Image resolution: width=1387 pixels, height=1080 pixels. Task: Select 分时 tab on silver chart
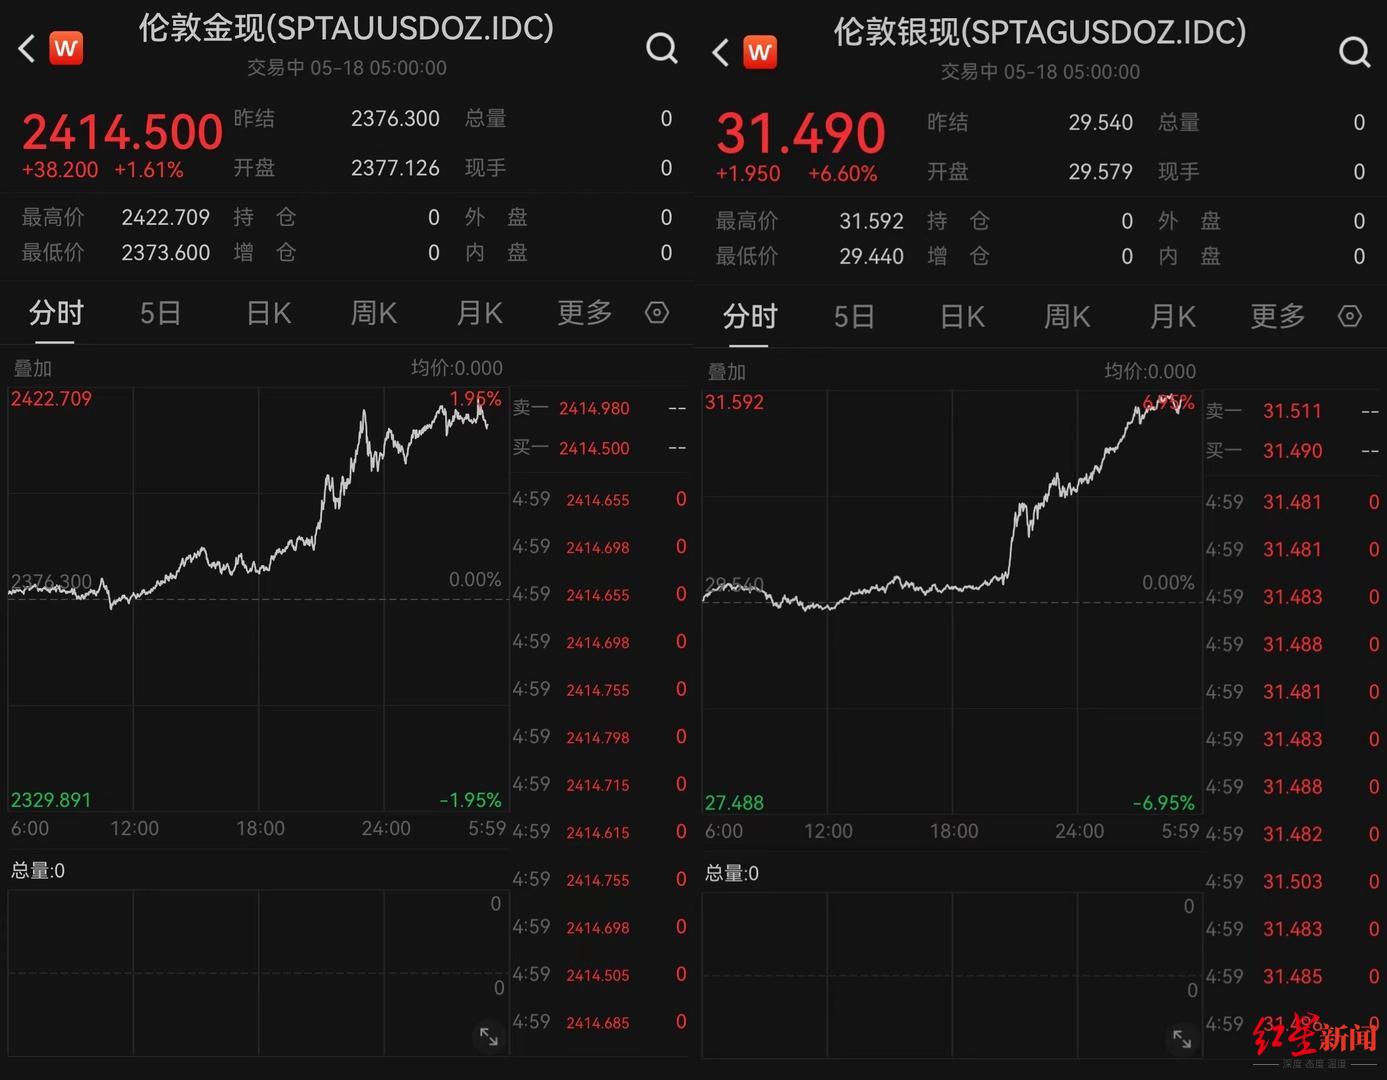pyautogui.click(x=750, y=318)
